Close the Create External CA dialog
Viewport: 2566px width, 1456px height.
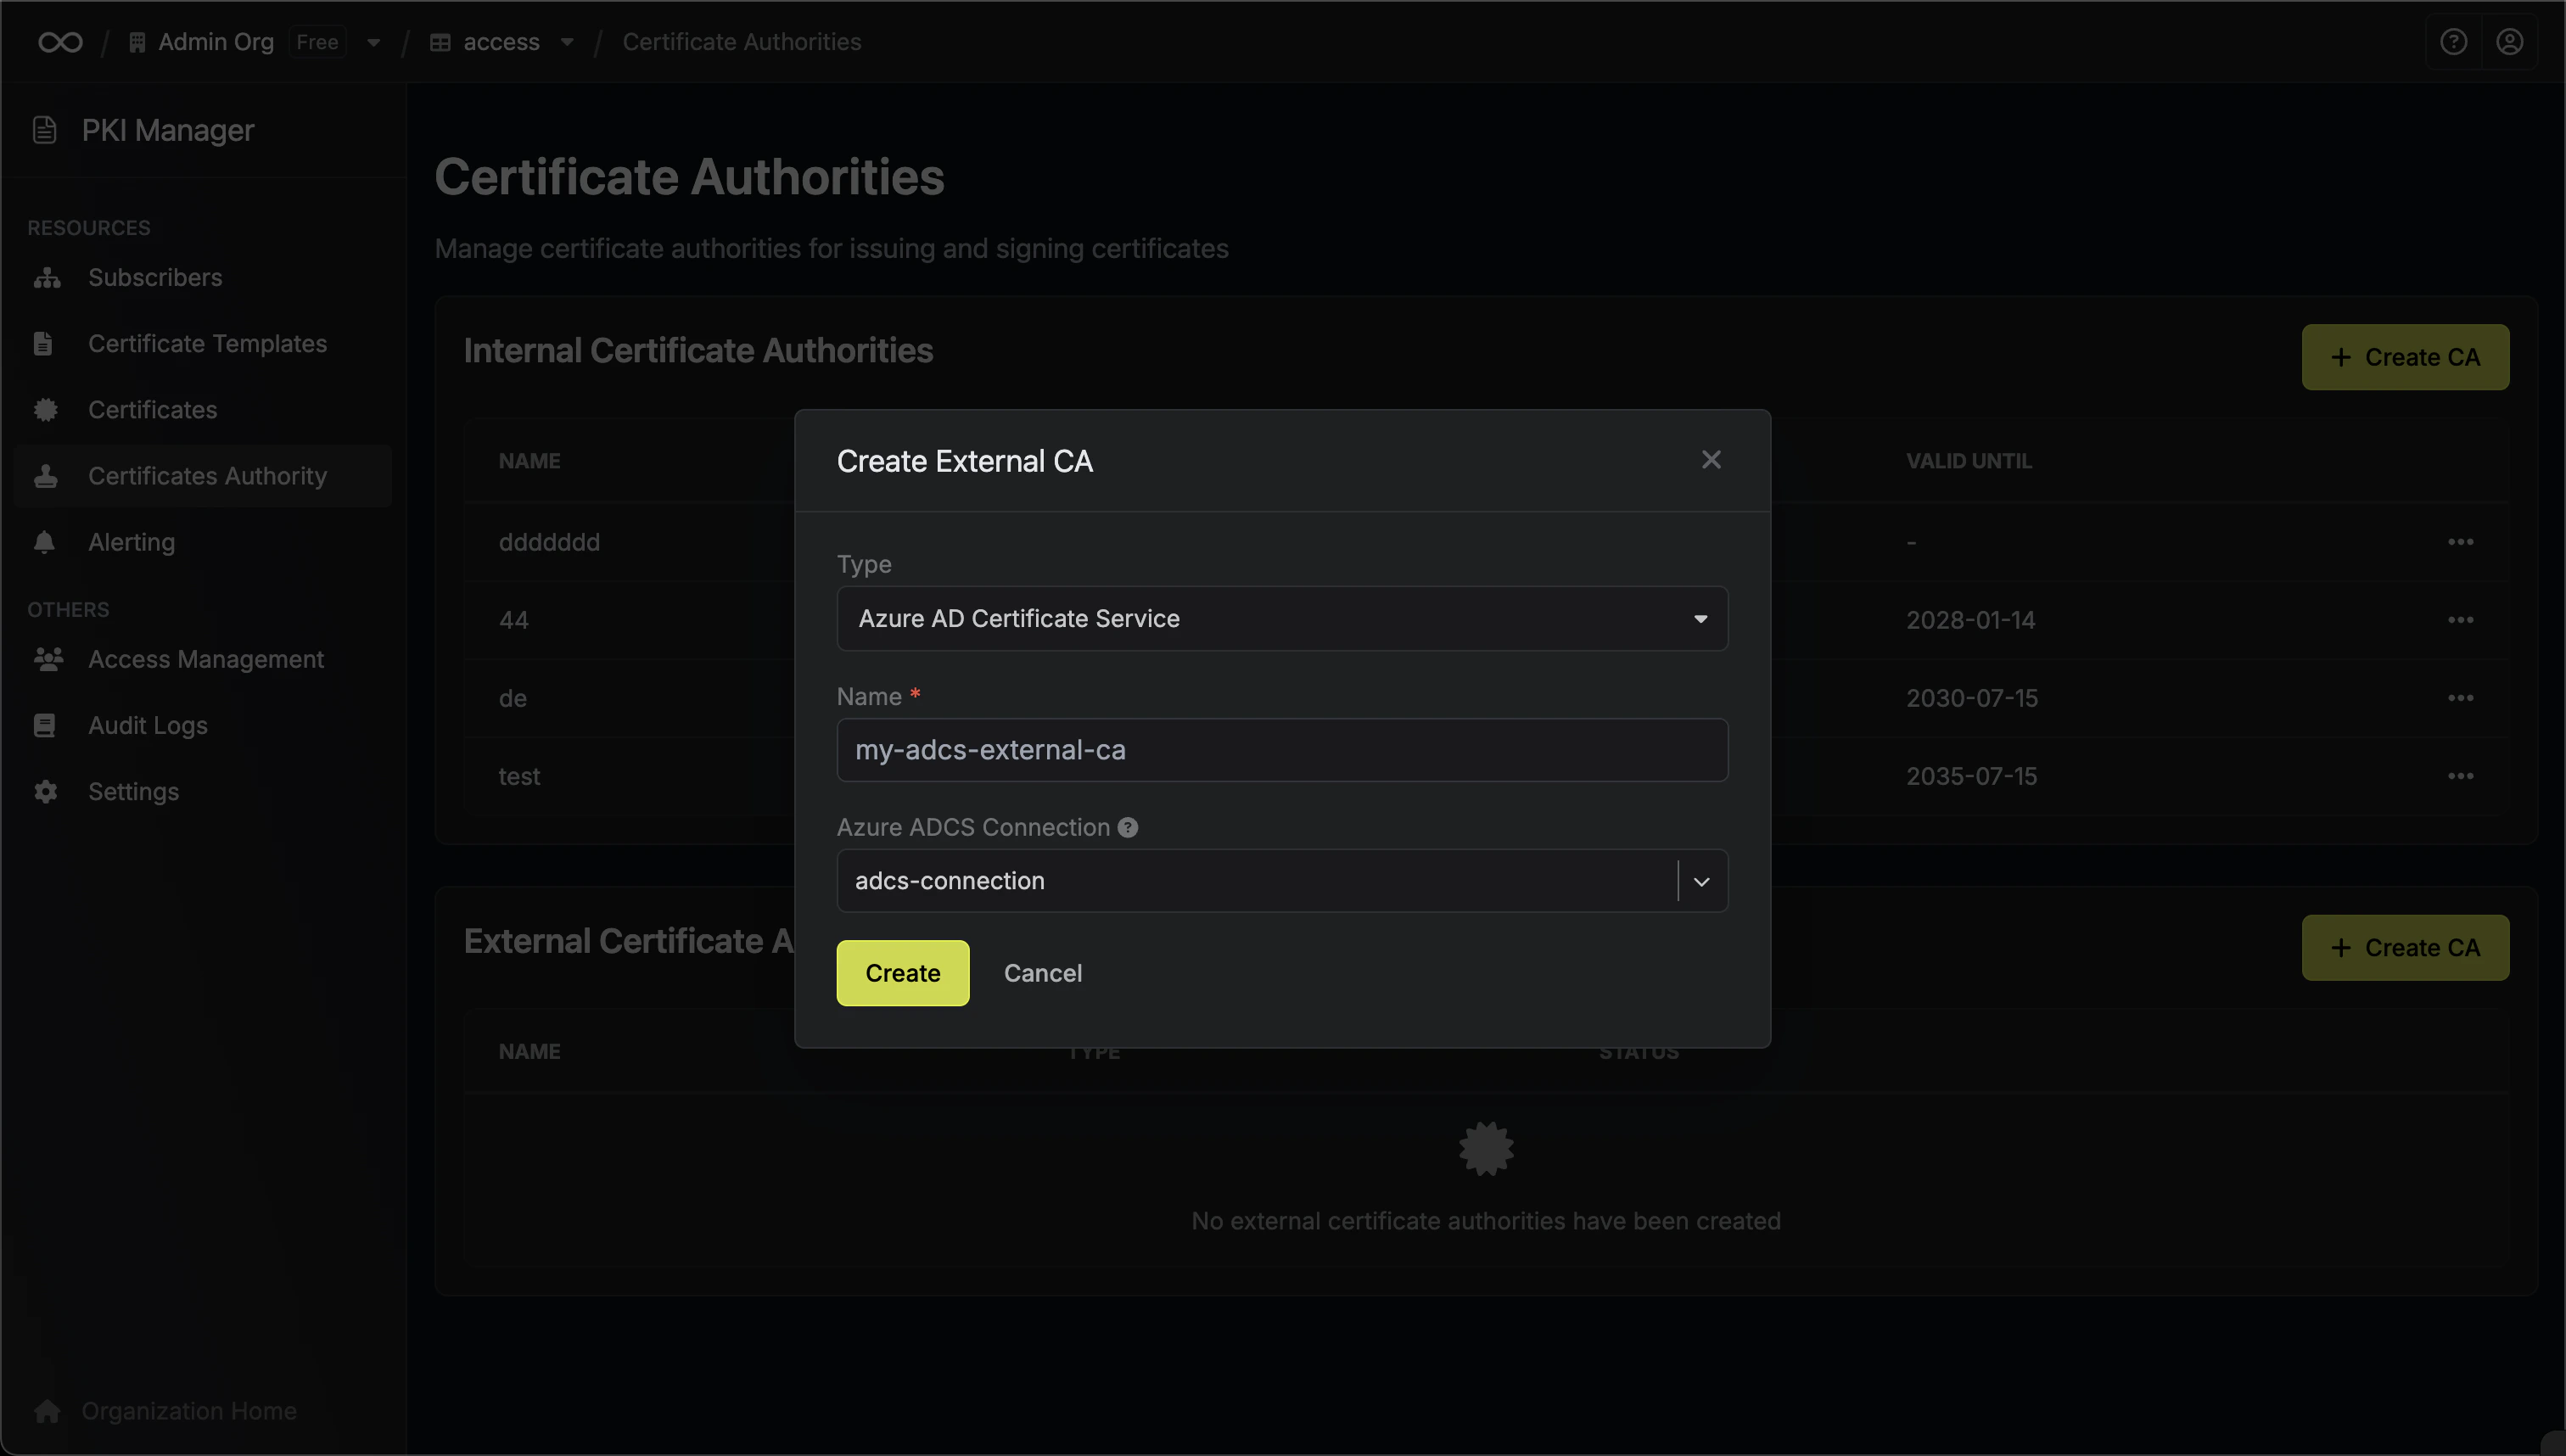pos(1711,460)
